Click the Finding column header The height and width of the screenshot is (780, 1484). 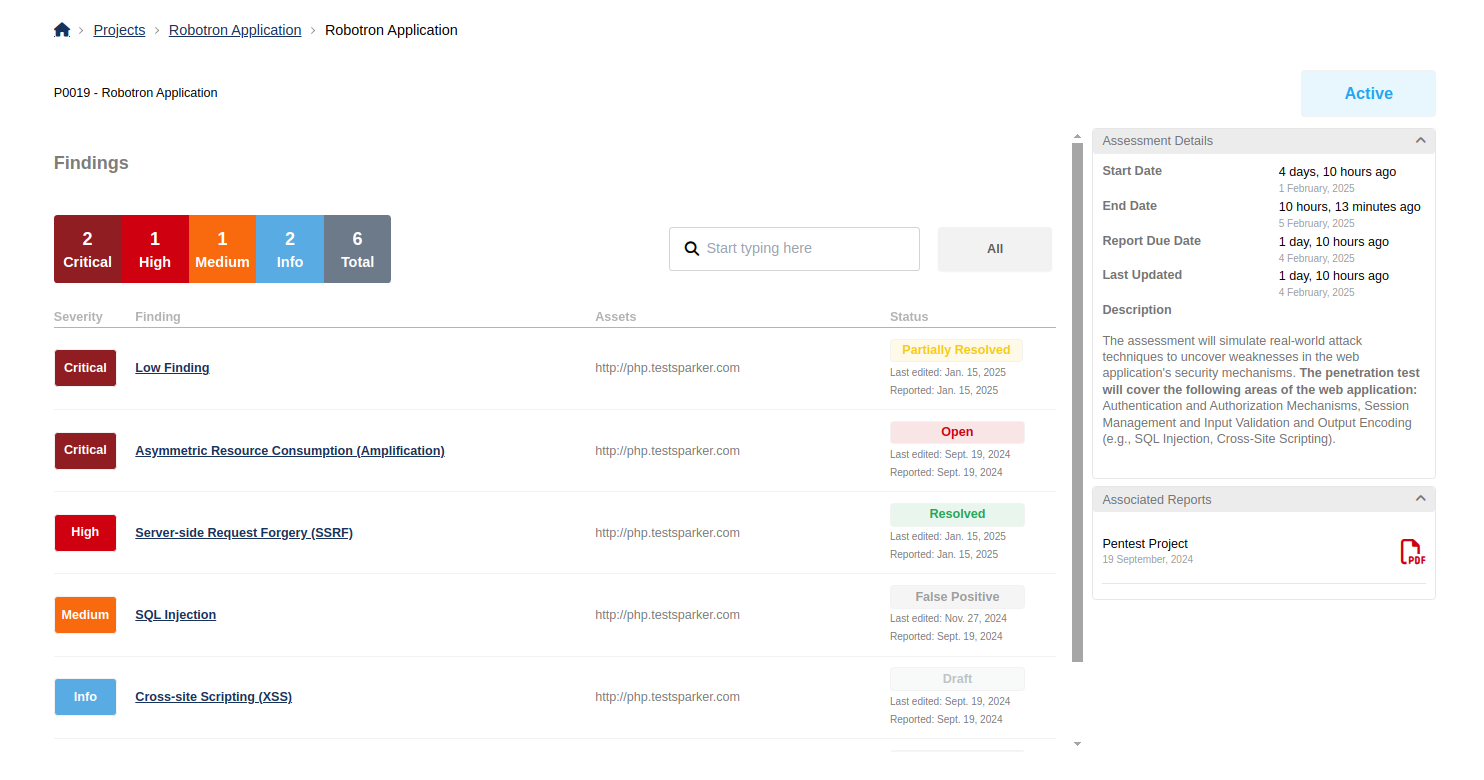point(158,317)
